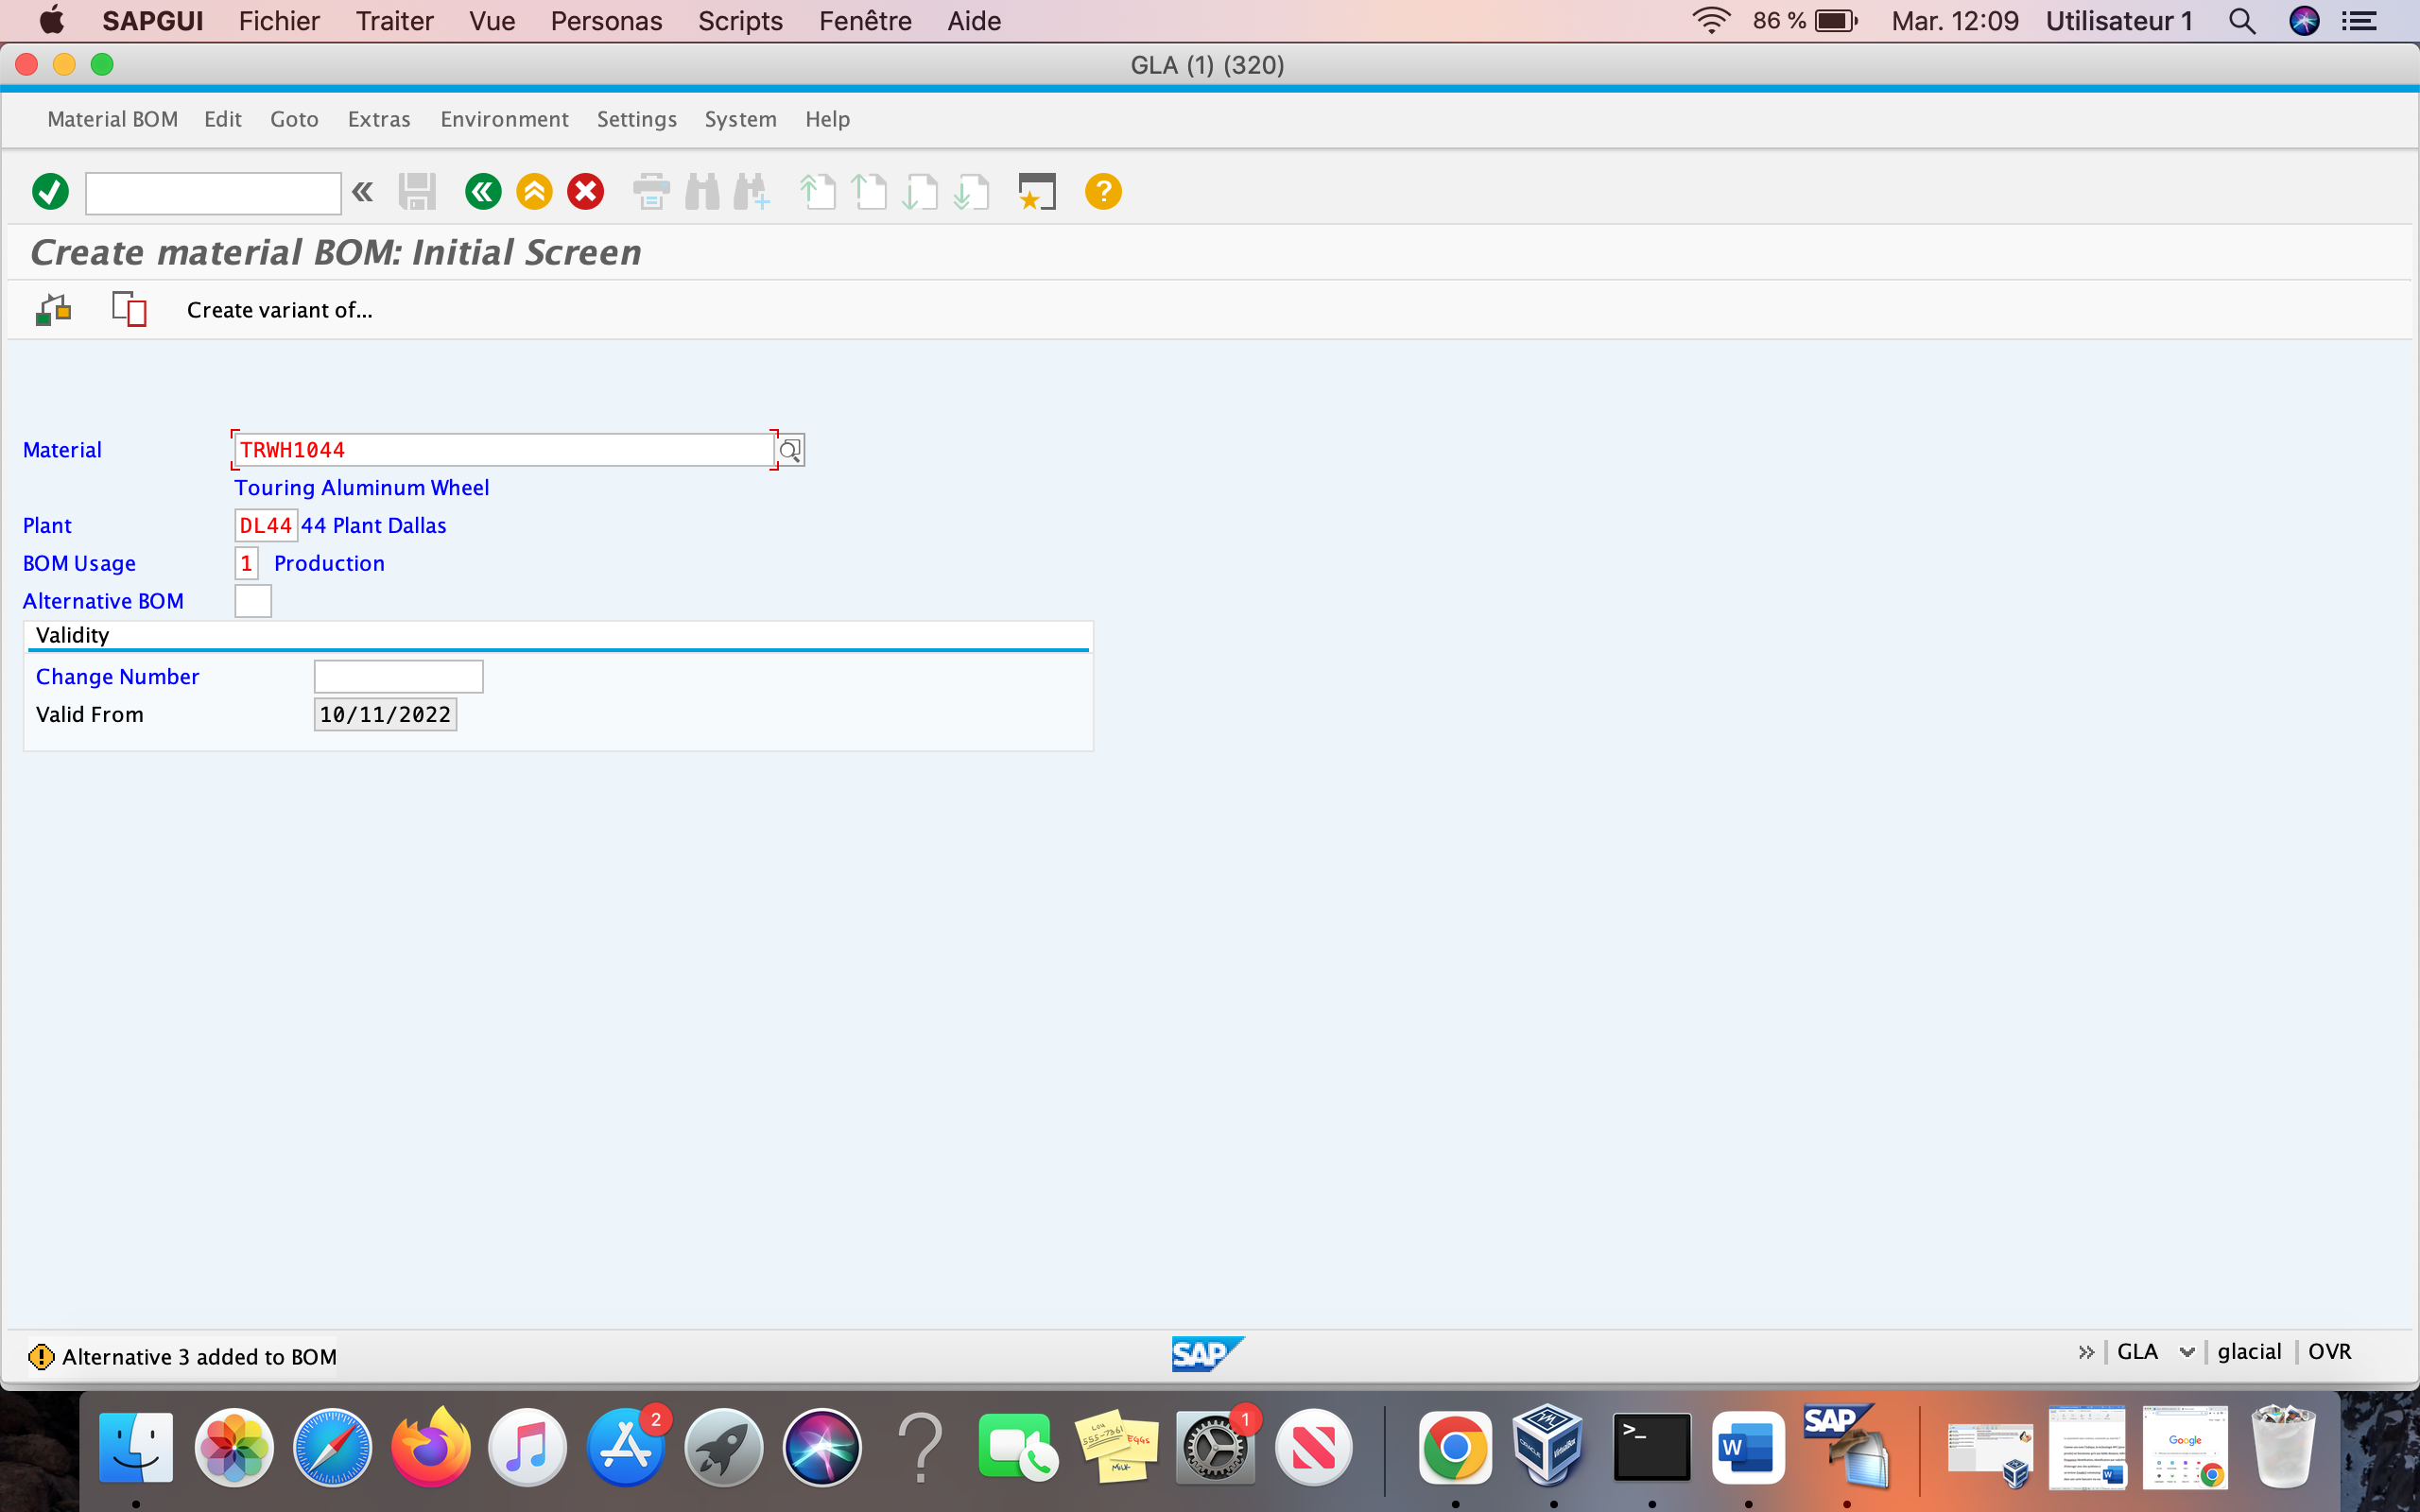
Task: Open the Goto menu
Action: click(294, 119)
